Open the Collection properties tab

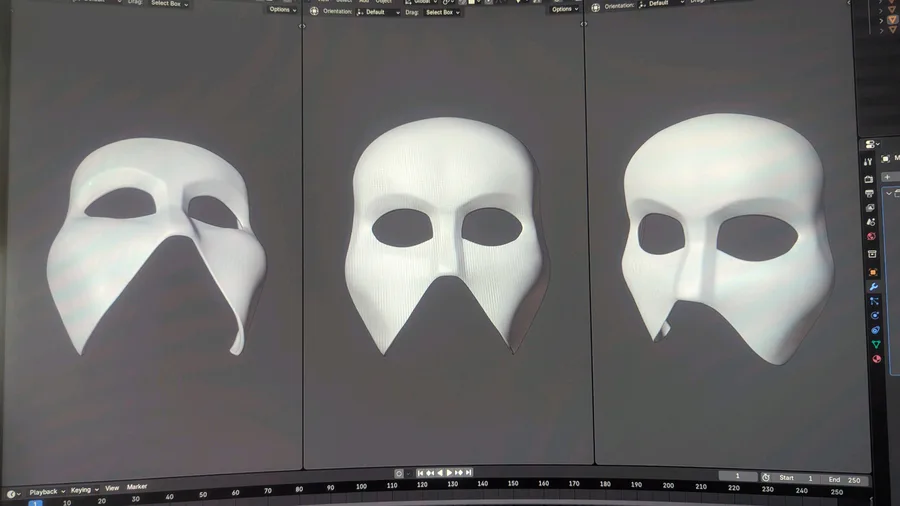872,254
